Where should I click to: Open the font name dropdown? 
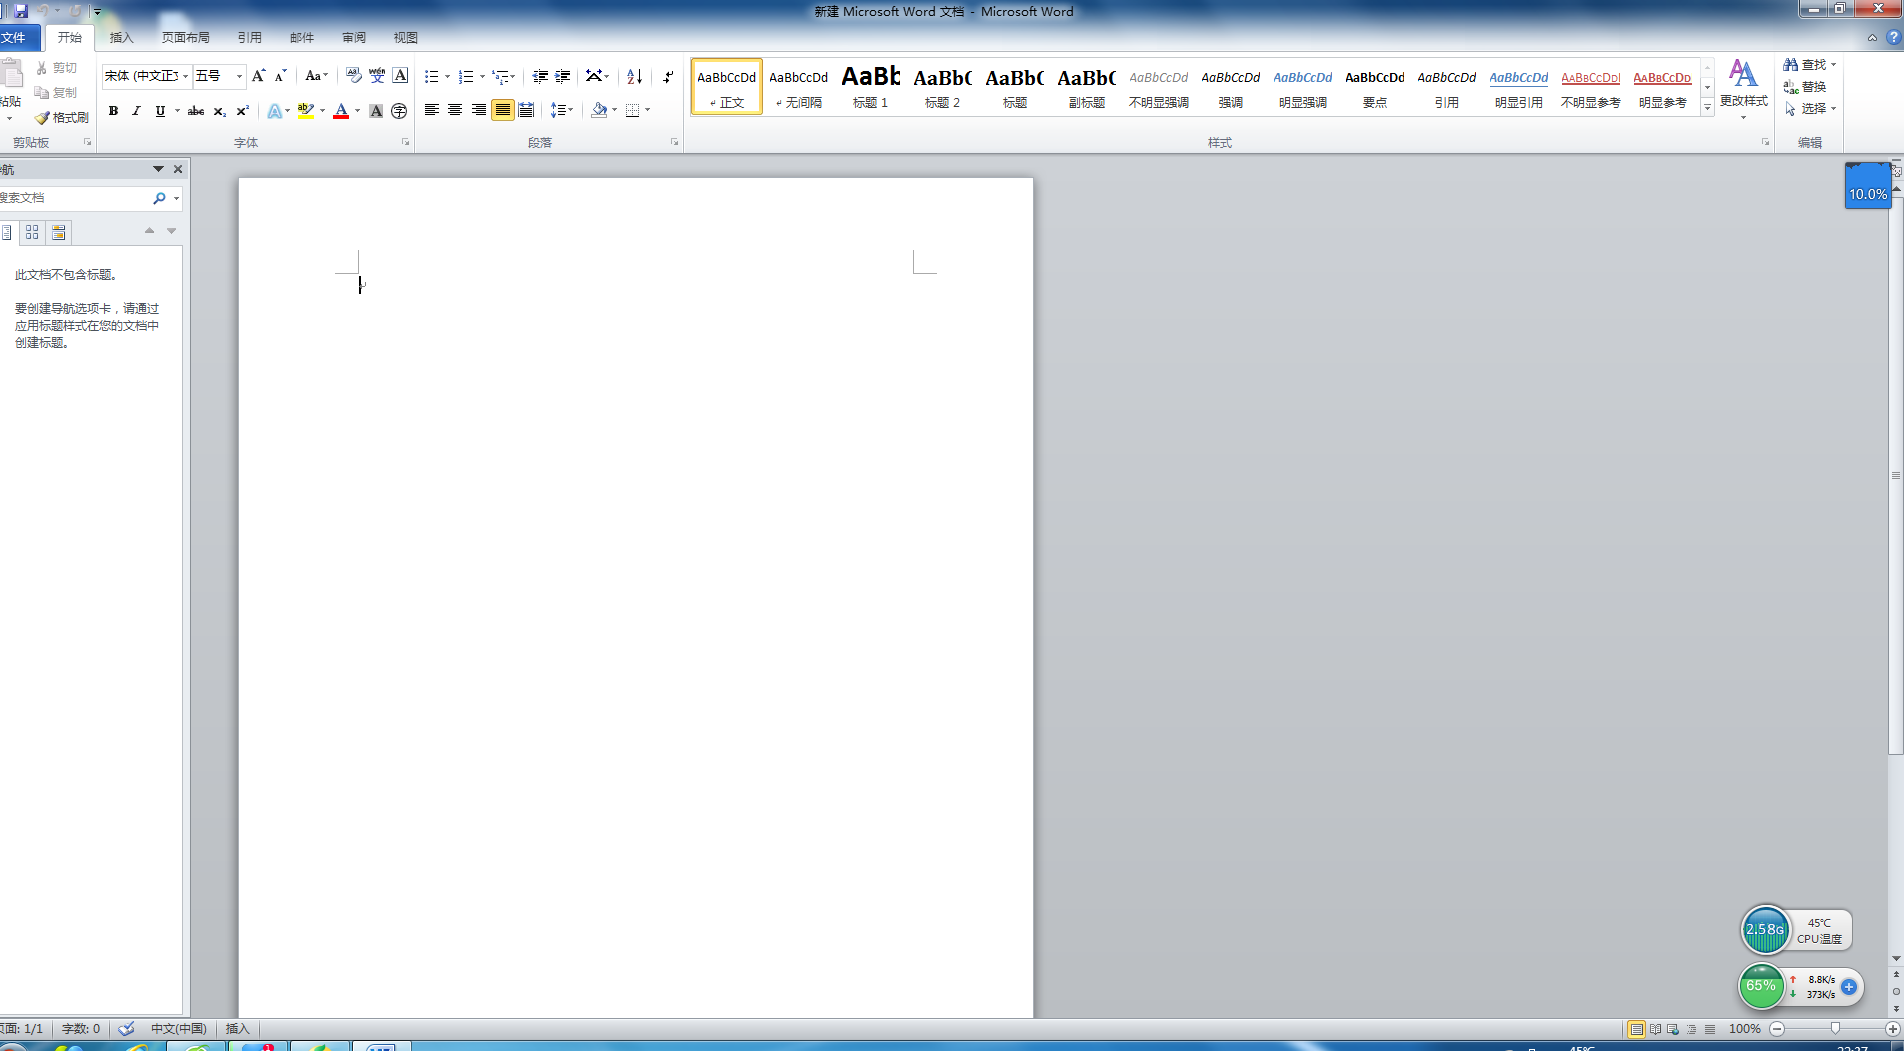[185, 75]
